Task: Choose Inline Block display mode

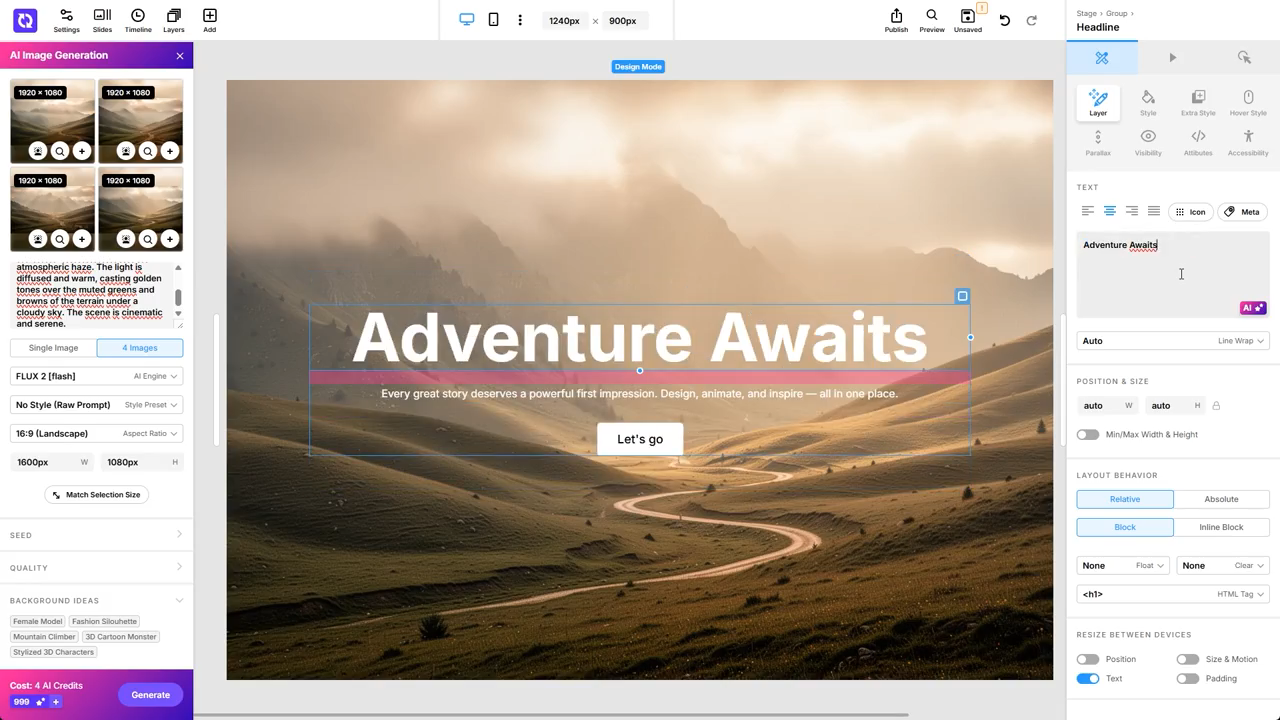Action: [x=1221, y=527]
